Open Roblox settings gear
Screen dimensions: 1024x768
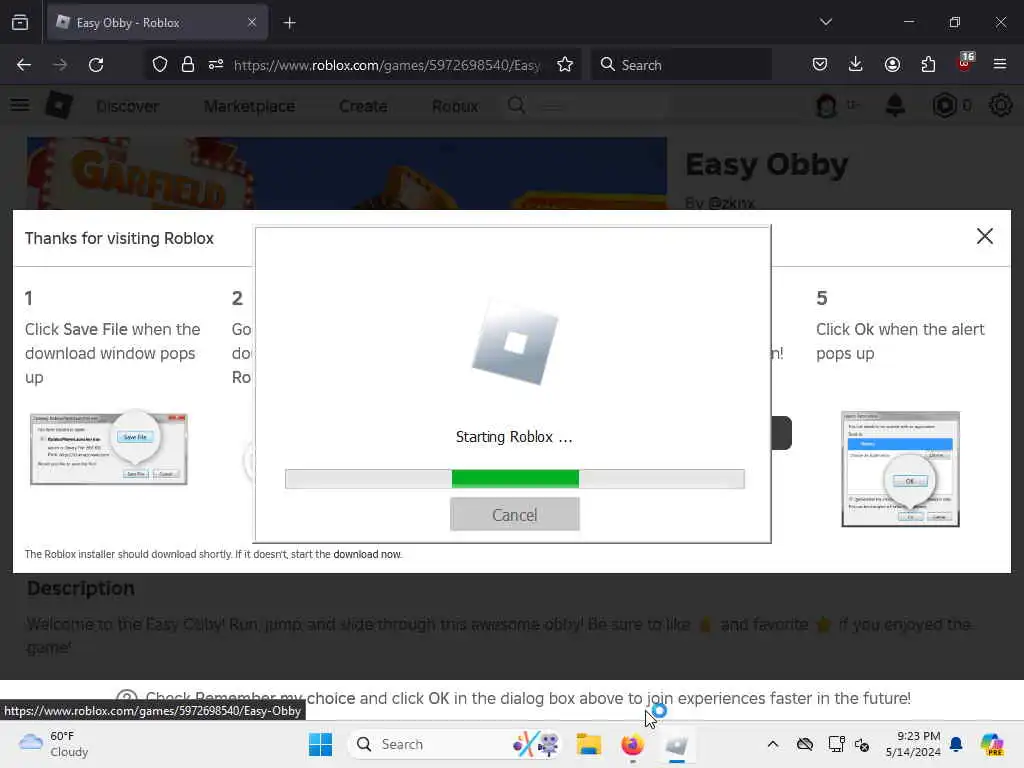(1000, 105)
